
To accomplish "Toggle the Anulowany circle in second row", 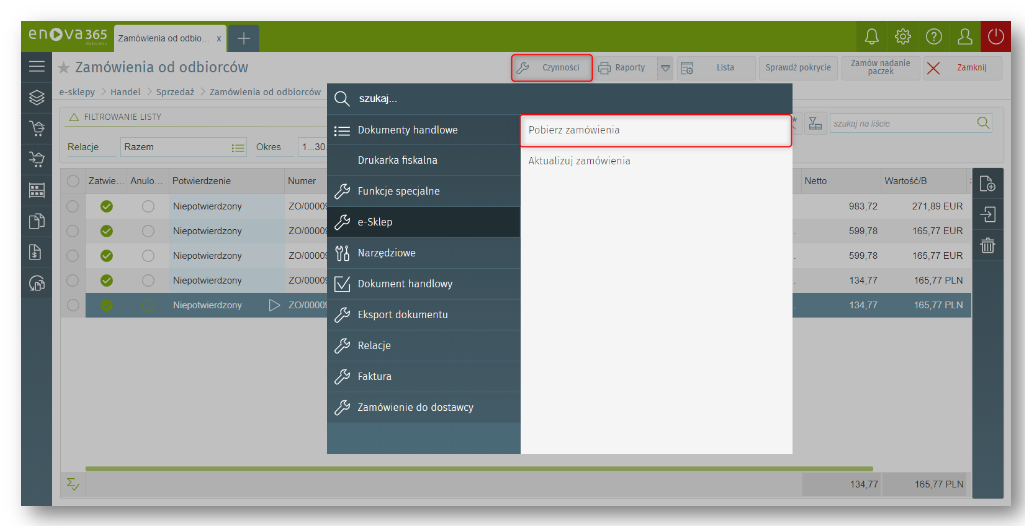I will [x=148, y=230].
